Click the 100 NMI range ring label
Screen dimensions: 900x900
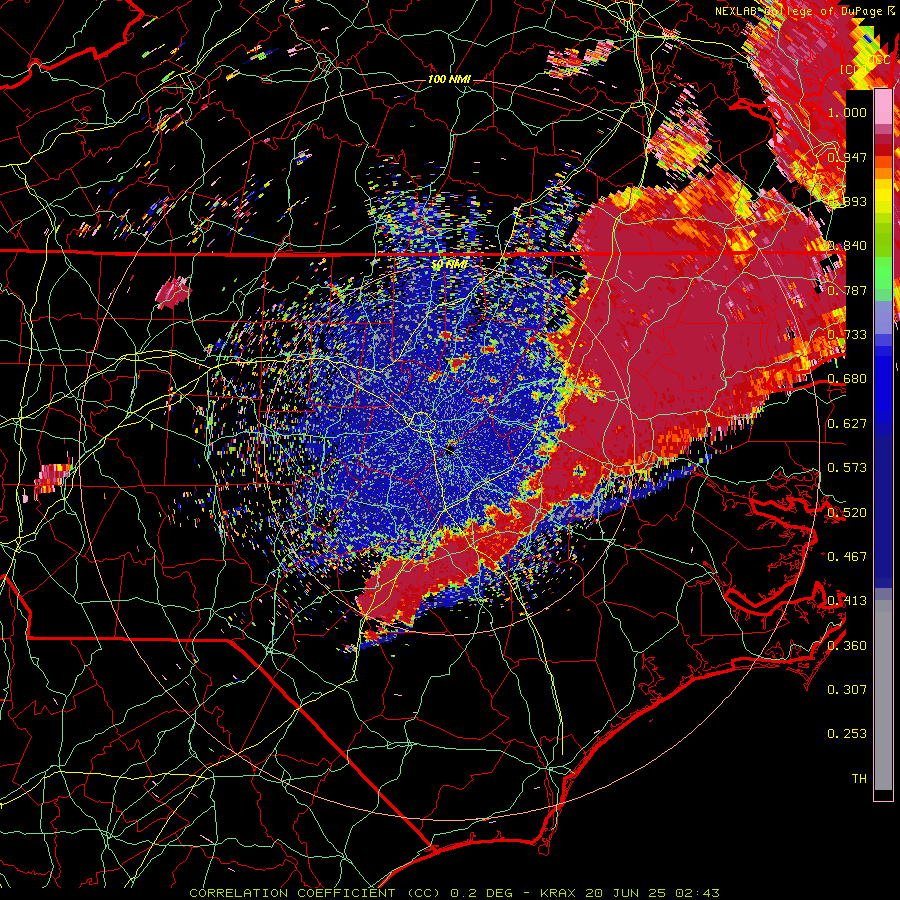click(x=449, y=79)
